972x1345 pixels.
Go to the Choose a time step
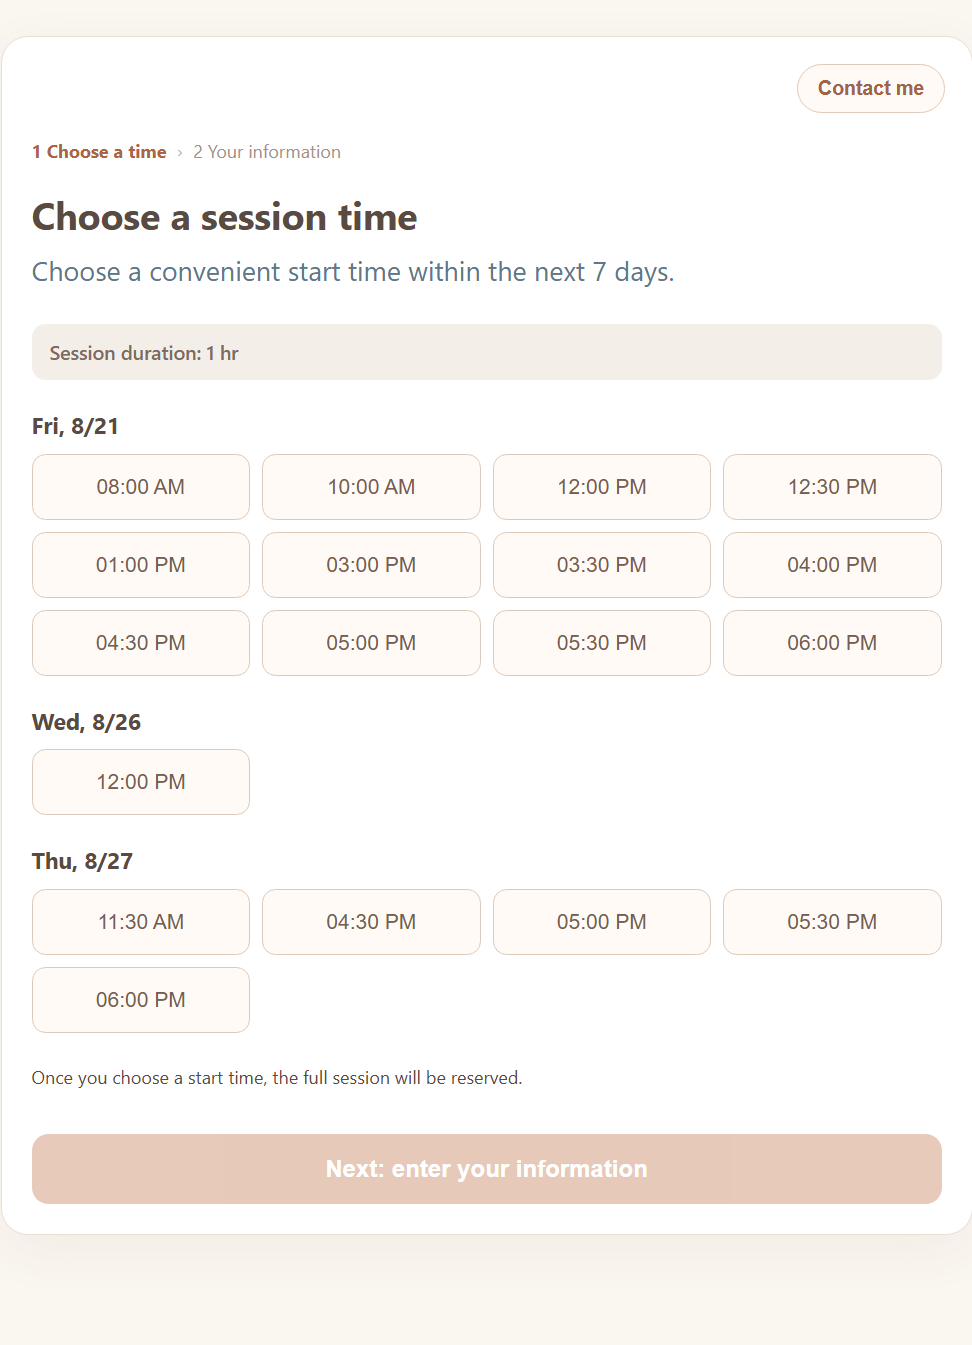tap(99, 152)
